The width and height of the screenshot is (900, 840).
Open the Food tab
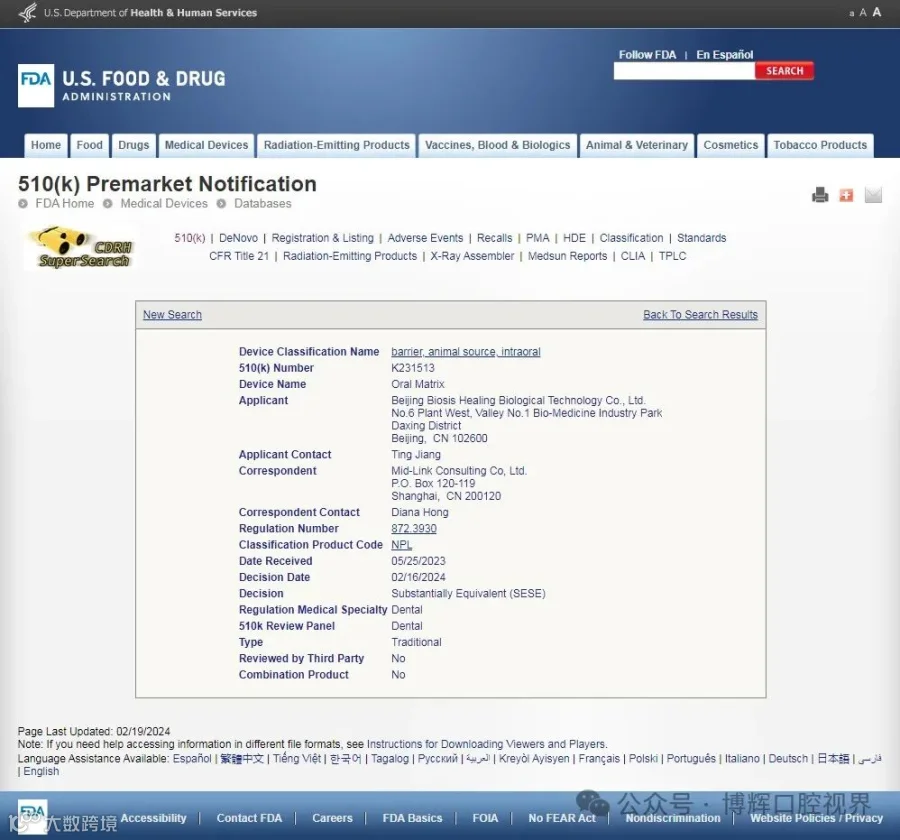click(x=90, y=145)
